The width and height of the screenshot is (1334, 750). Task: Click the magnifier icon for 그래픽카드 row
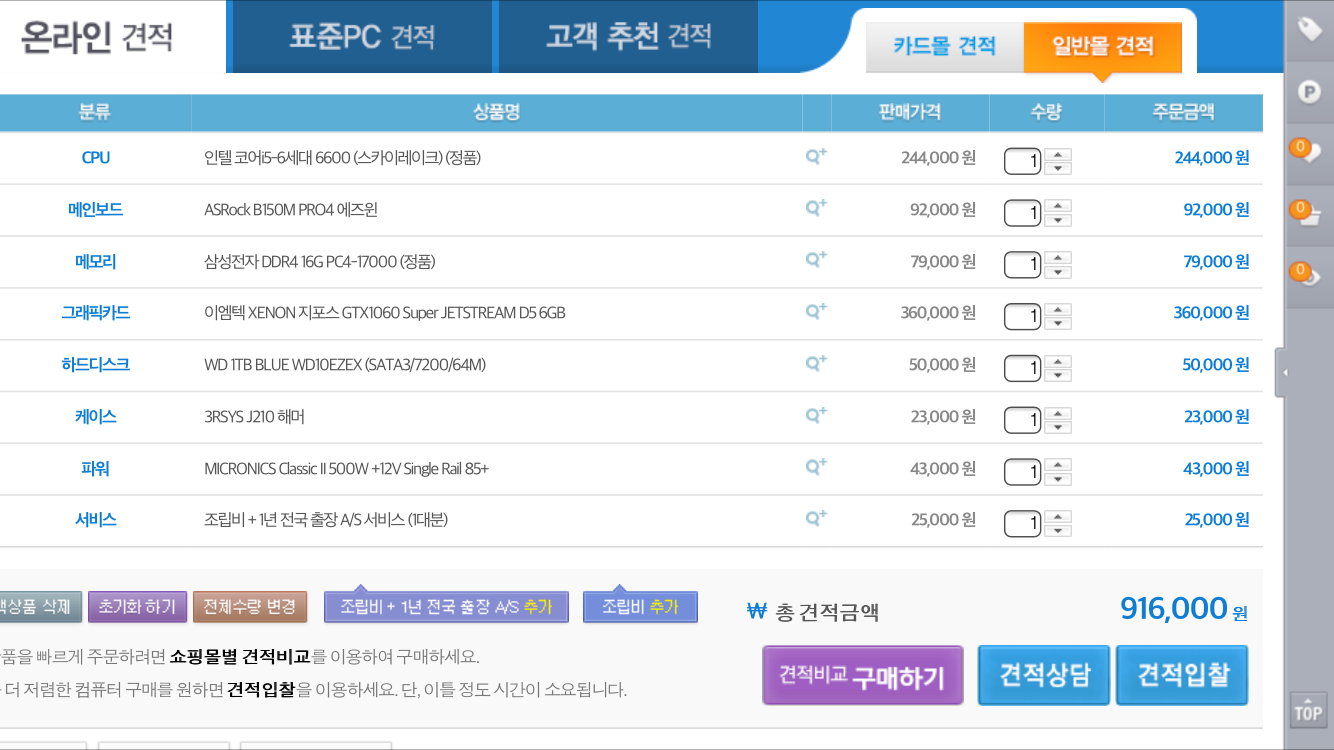tap(816, 311)
